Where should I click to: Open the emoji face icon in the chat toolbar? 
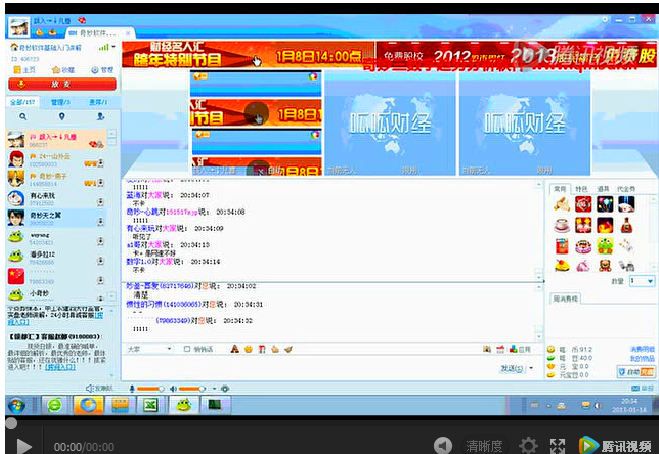tap(248, 349)
